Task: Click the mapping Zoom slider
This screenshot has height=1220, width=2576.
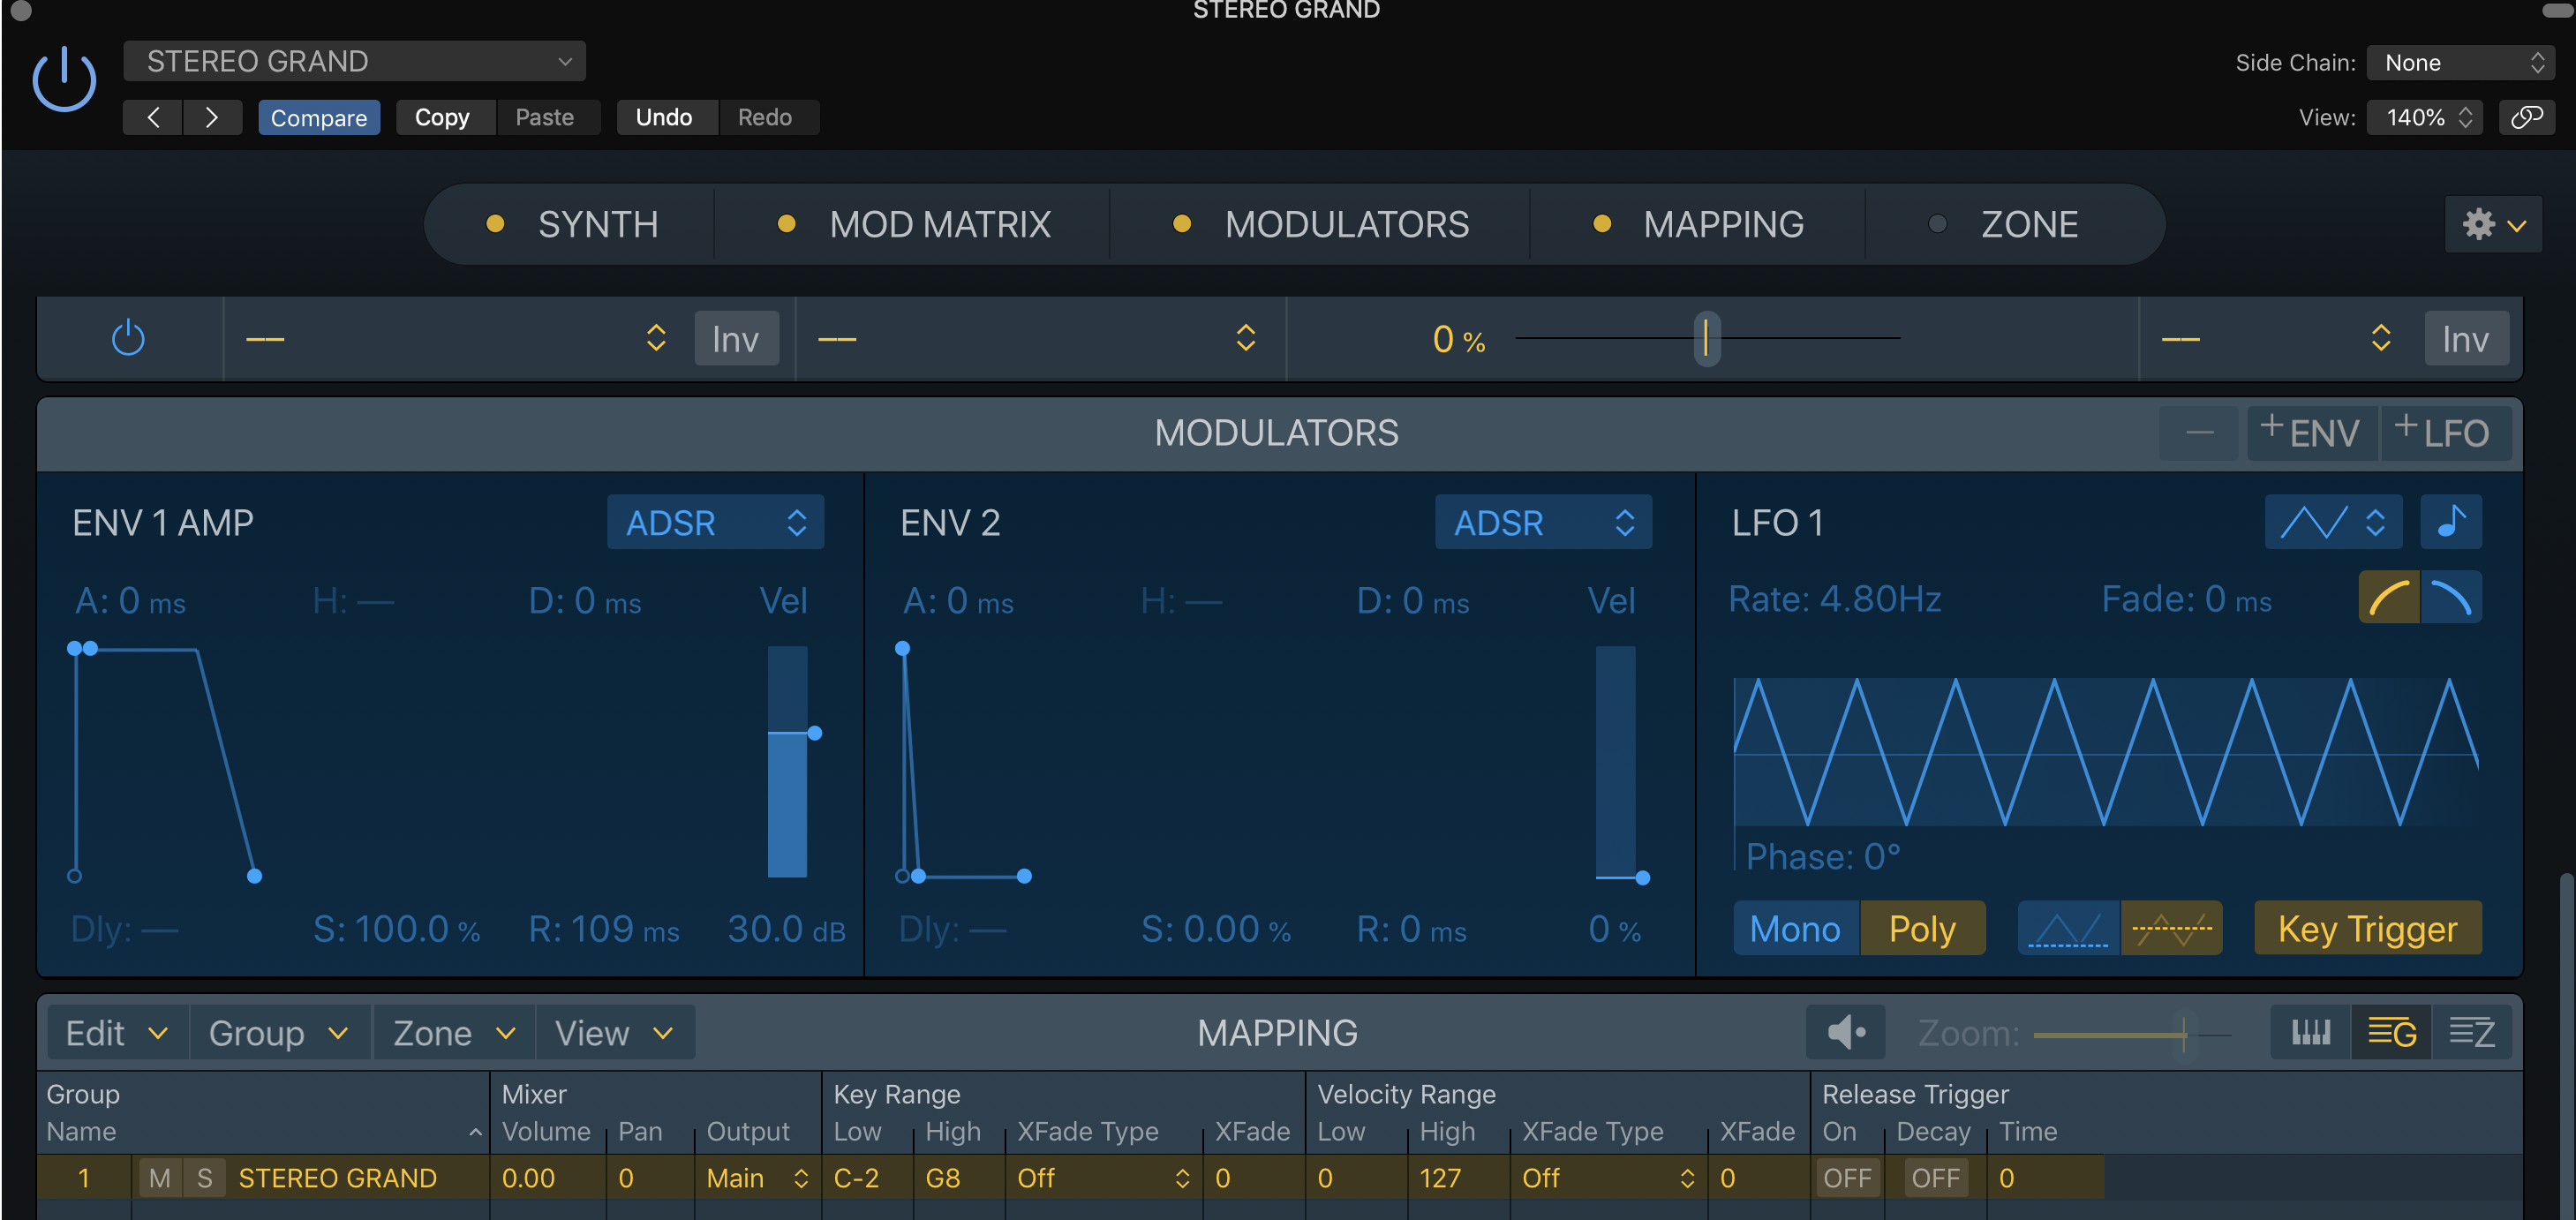Action: tap(2132, 1034)
